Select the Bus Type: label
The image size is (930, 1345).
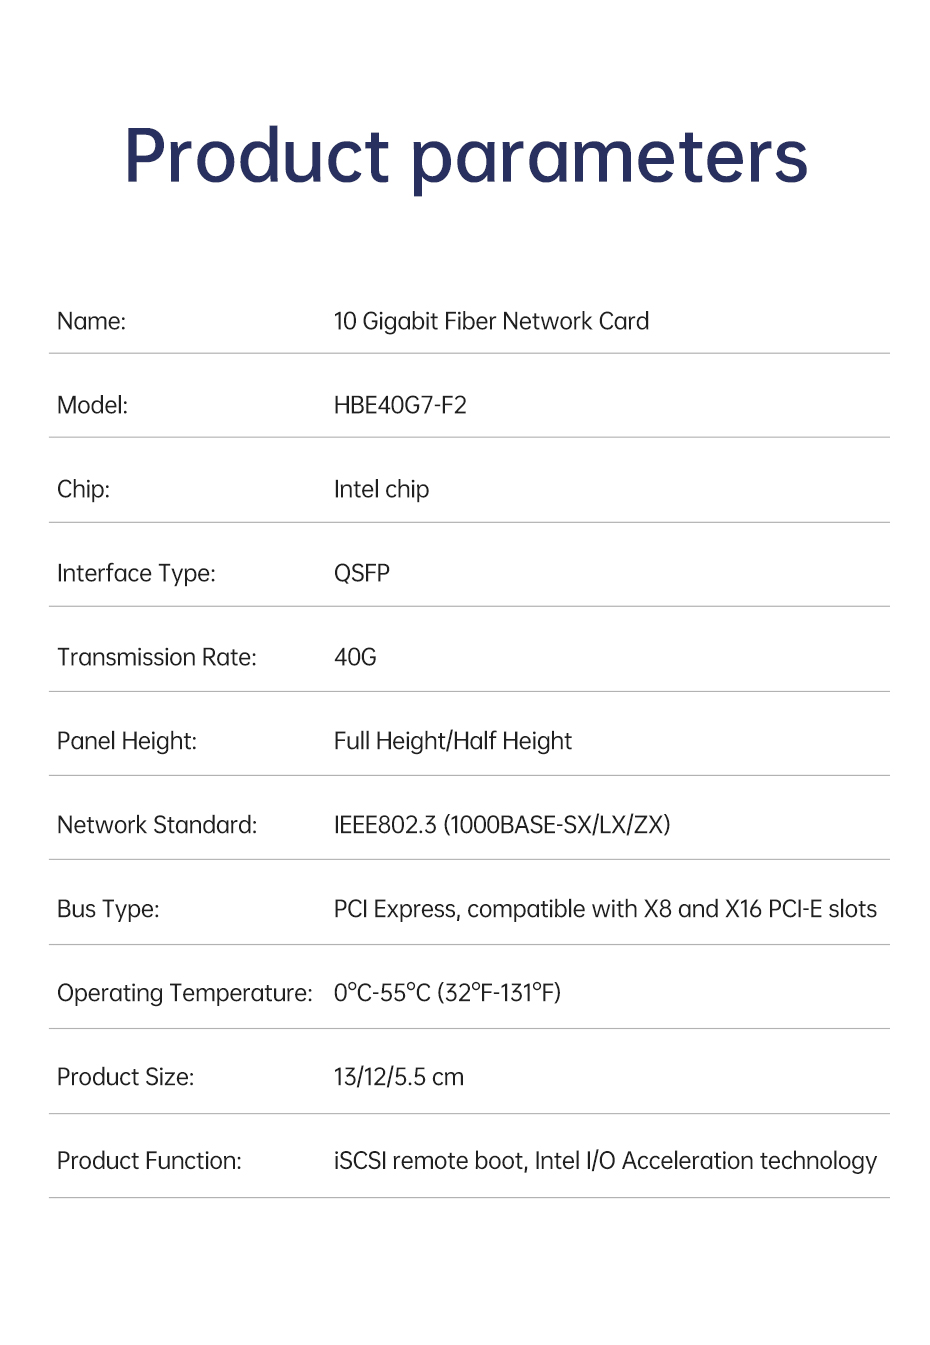(108, 909)
